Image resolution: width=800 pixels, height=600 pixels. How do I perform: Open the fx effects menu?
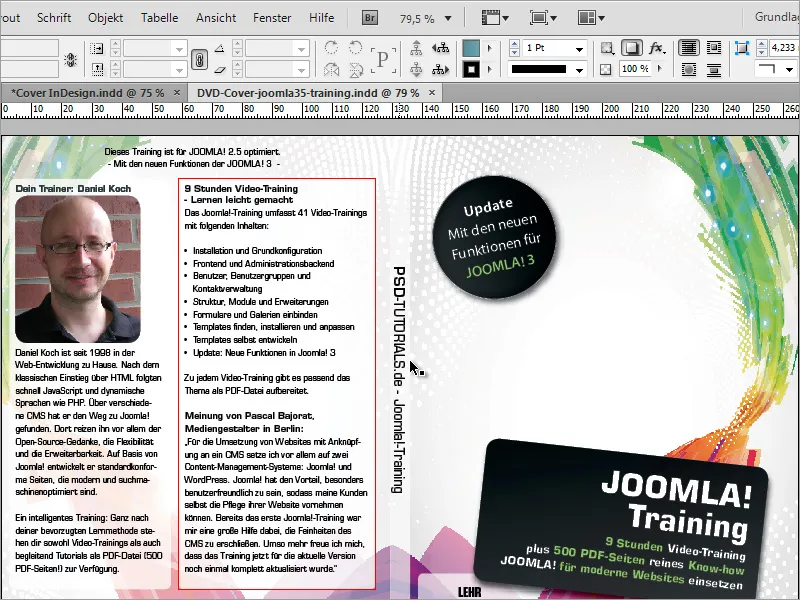(x=657, y=48)
